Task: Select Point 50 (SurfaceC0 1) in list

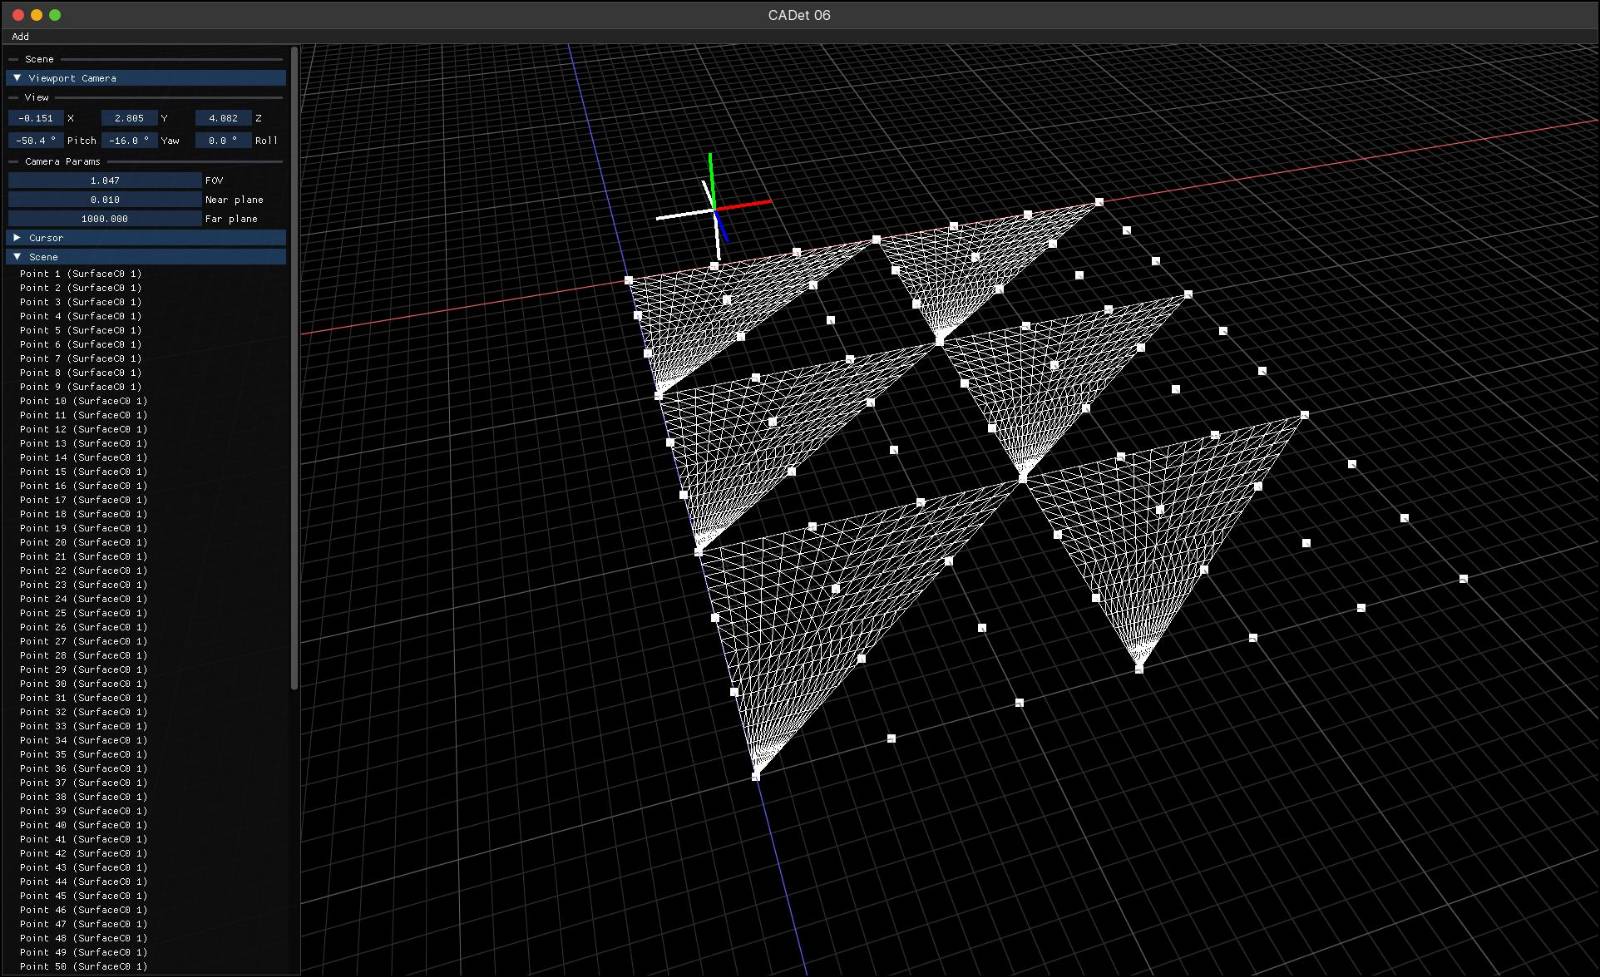Action: click(83, 966)
